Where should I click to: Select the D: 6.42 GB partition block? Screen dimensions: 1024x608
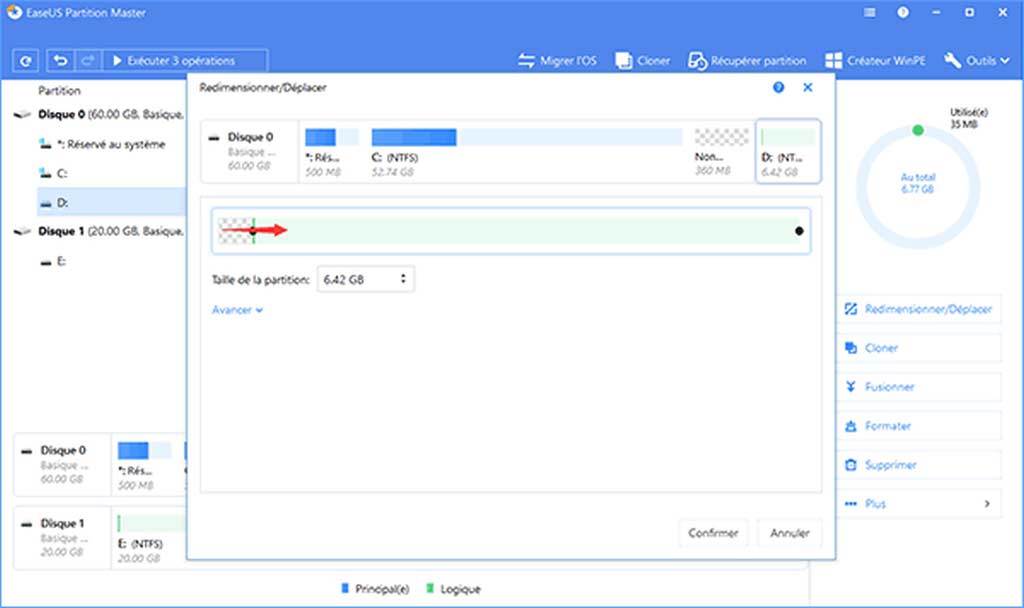coord(788,152)
